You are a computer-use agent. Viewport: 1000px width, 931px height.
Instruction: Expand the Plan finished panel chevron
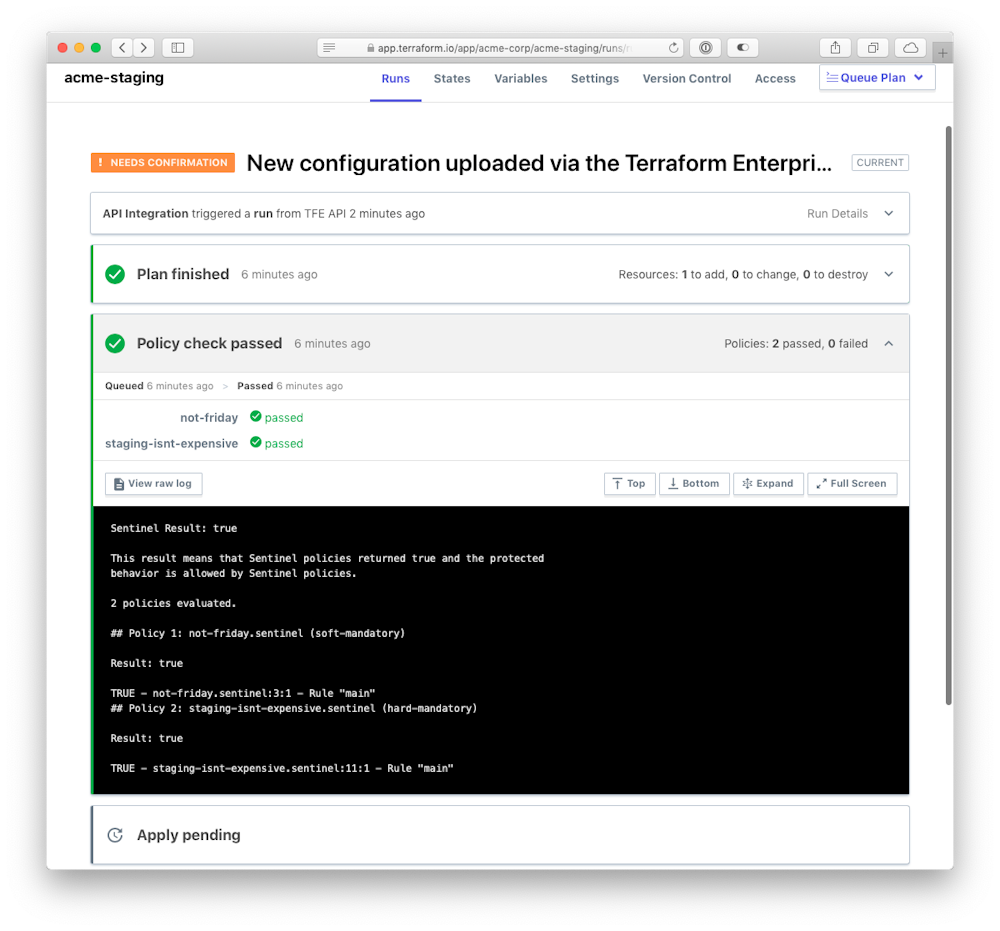coord(888,274)
